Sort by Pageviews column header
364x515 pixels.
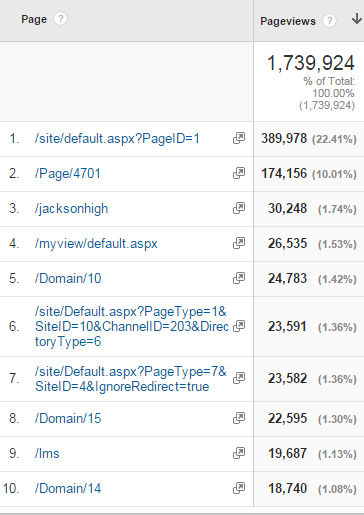click(x=288, y=21)
